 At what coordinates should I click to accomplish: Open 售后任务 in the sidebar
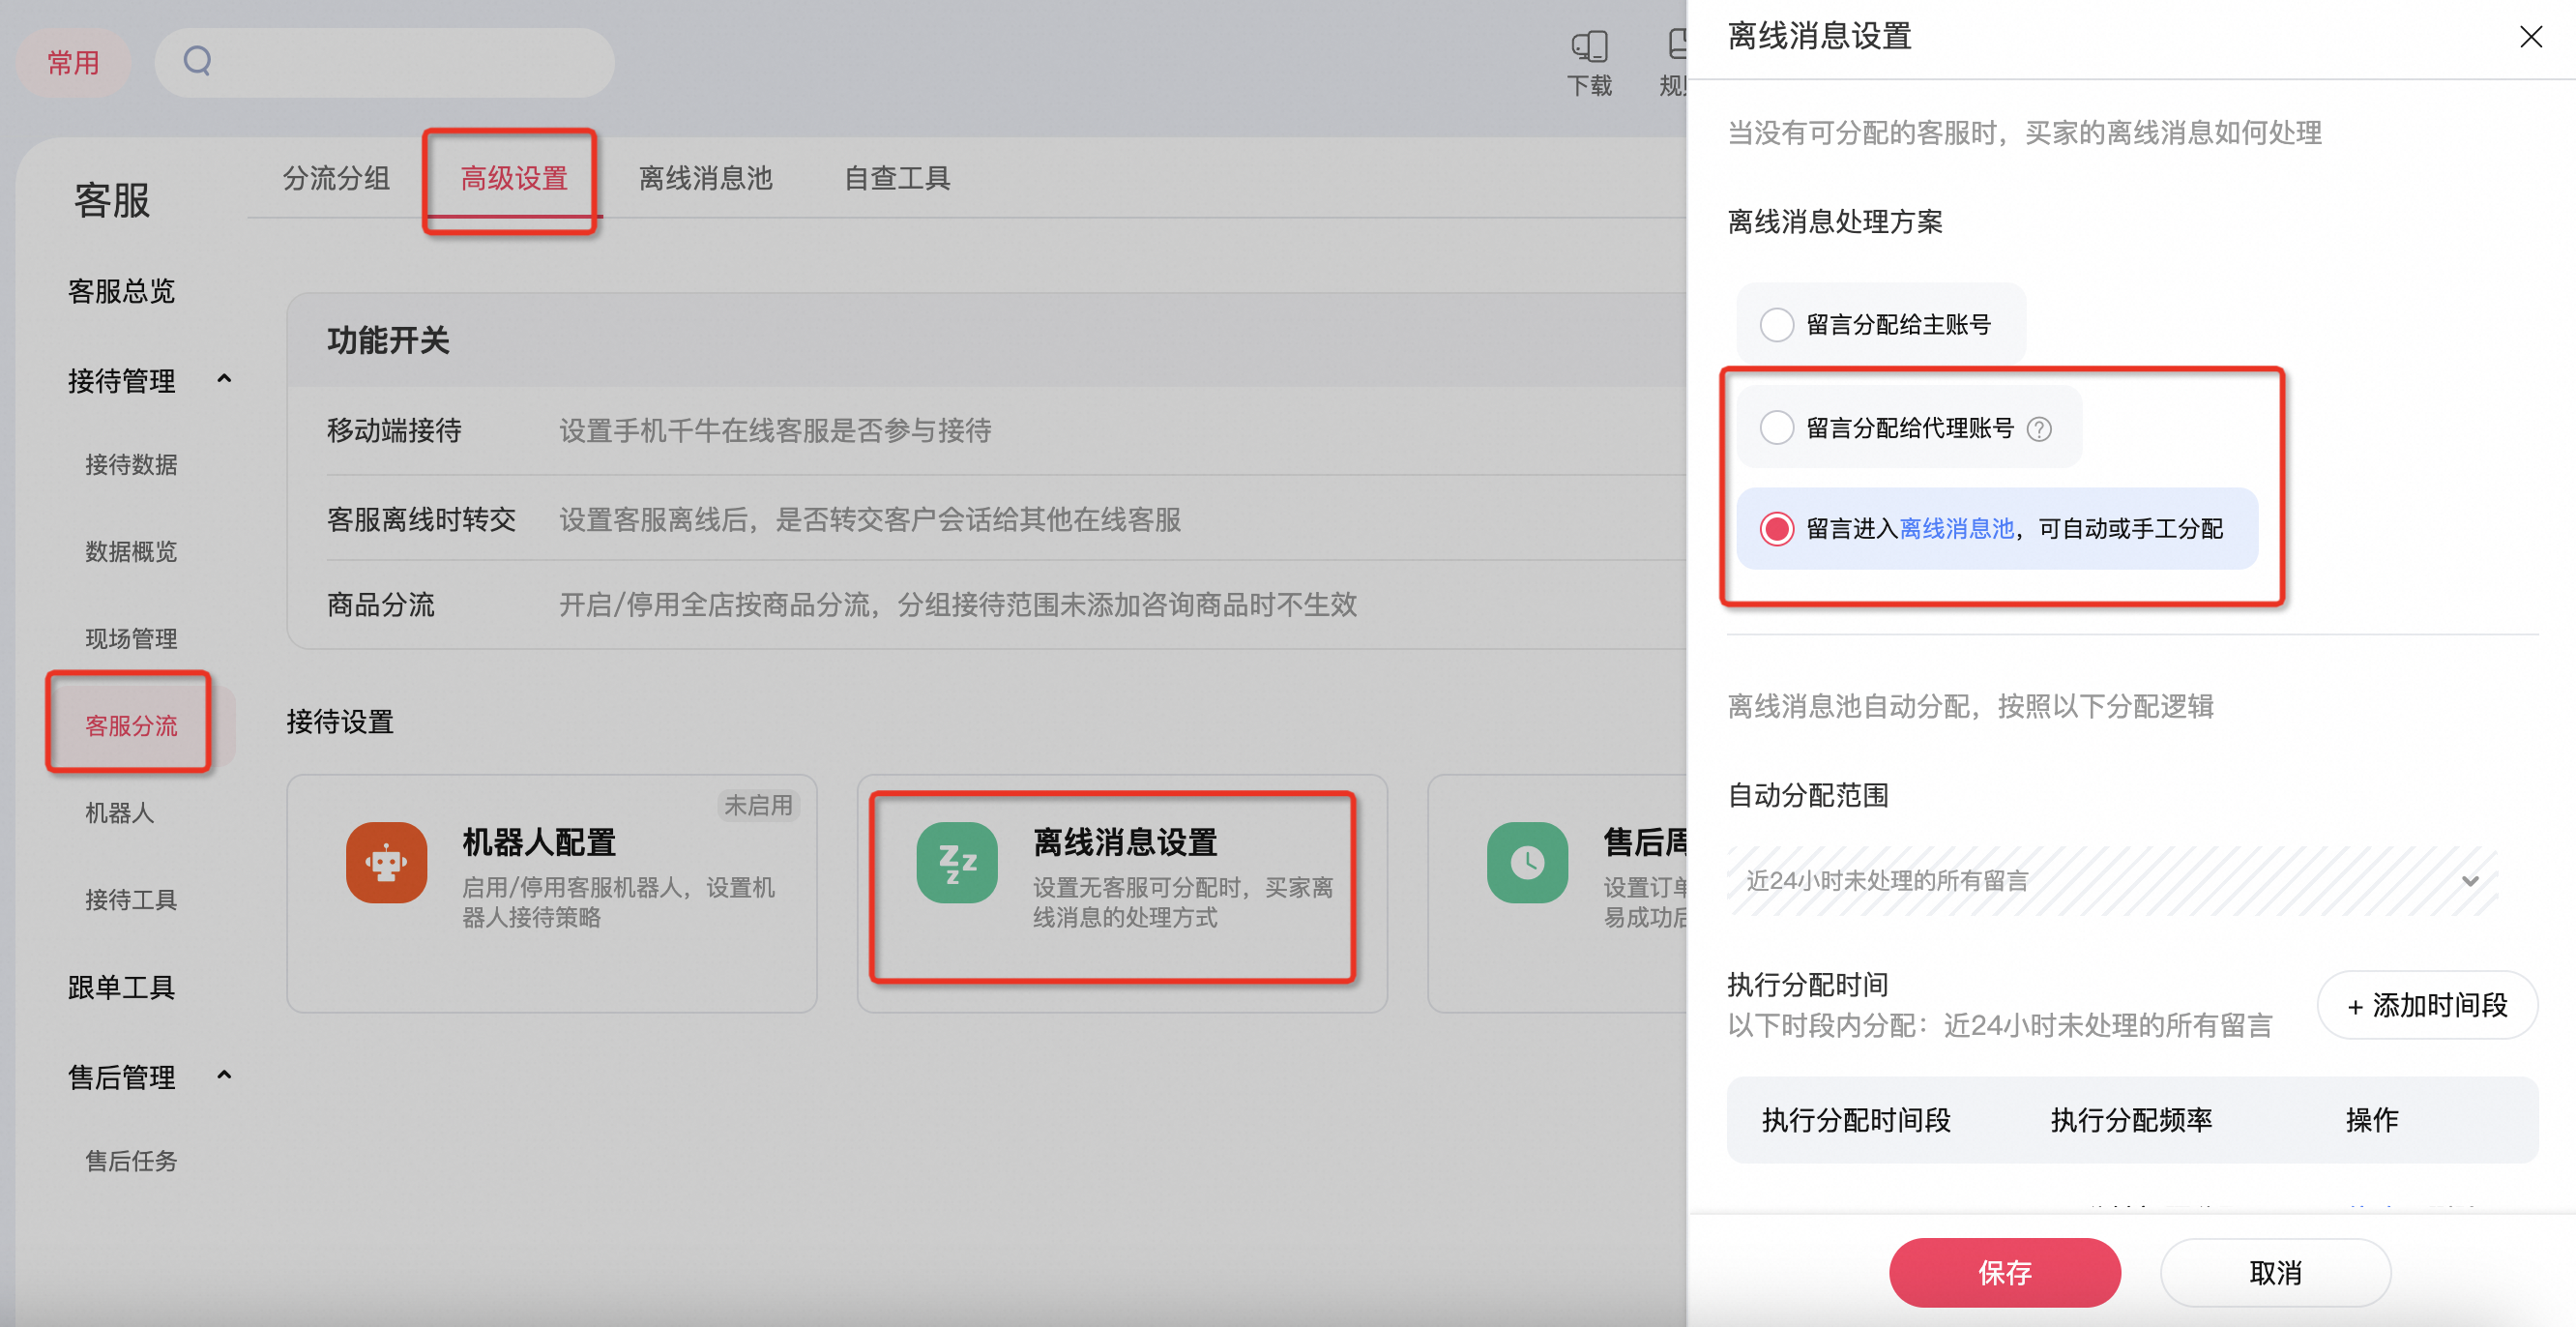131,1160
